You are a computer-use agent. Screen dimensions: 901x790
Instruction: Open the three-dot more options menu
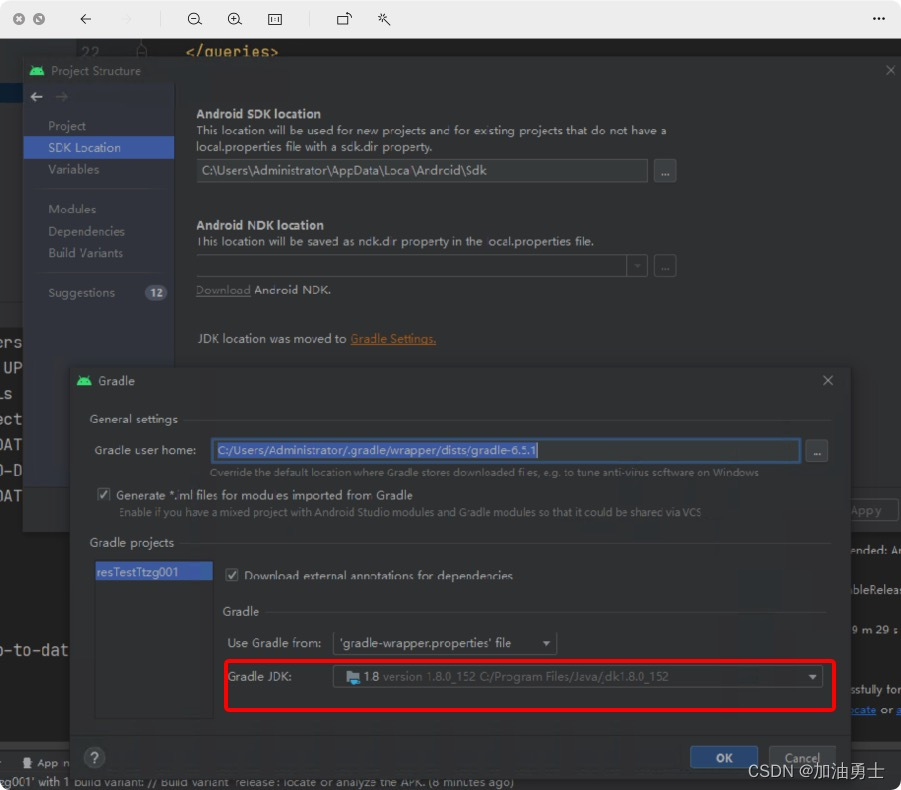879,18
